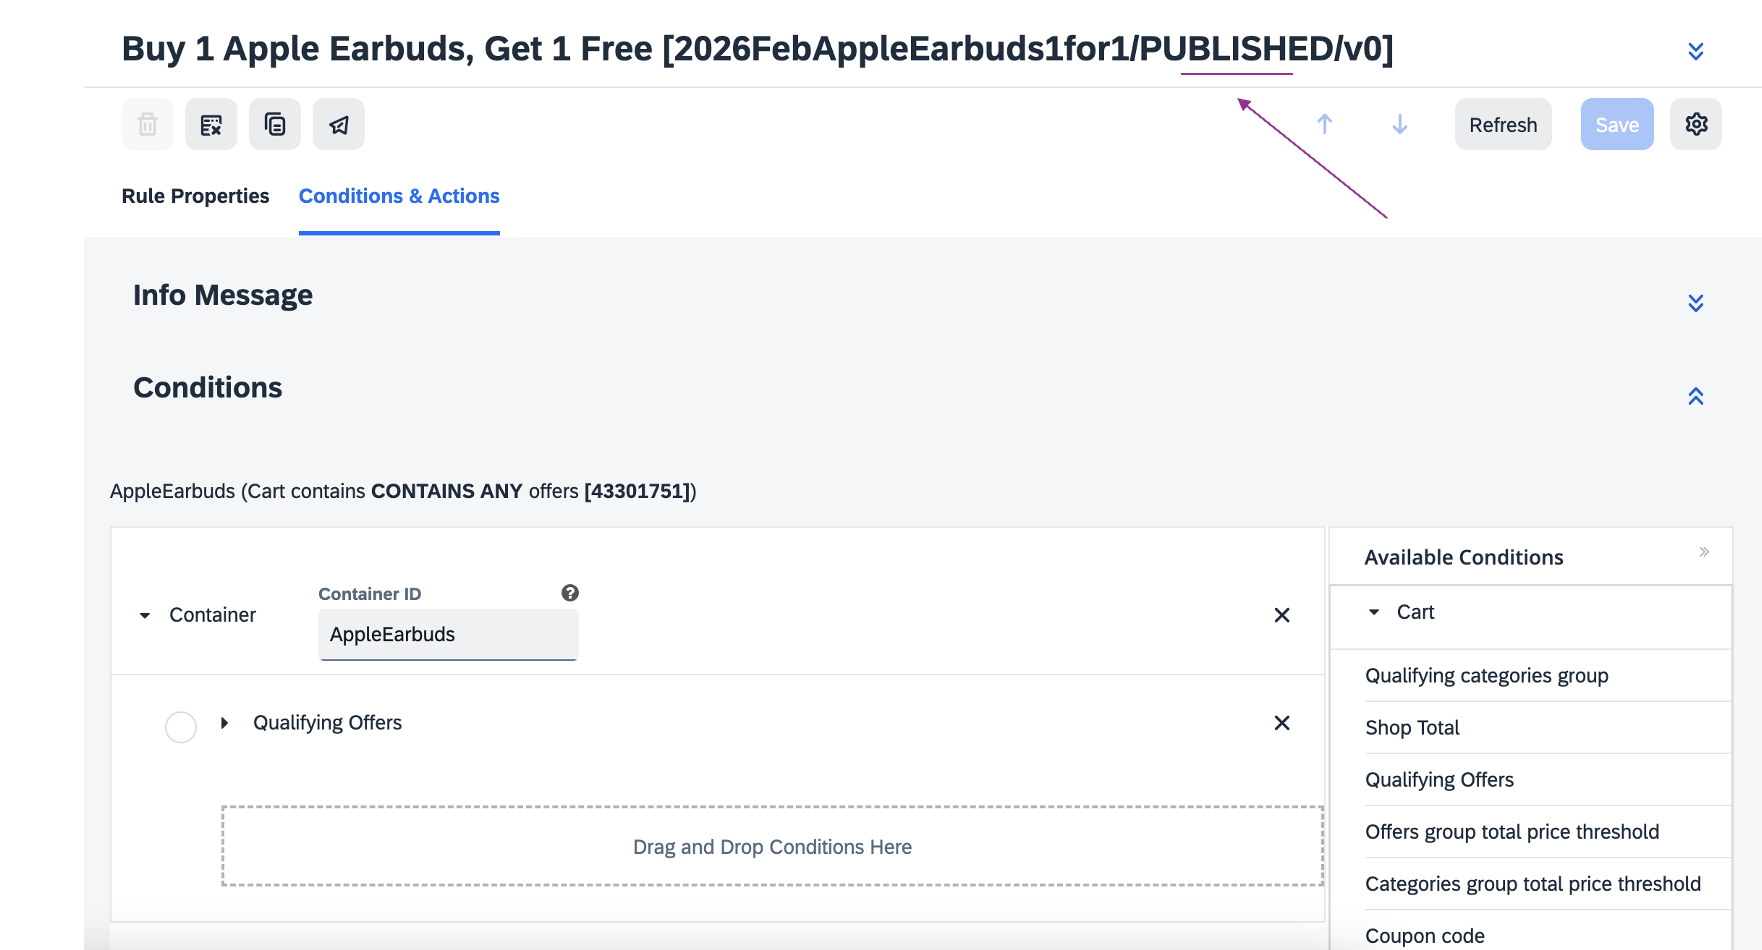Click Container ID help question mark
The height and width of the screenshot is (950, 1762).
point(570,593)
